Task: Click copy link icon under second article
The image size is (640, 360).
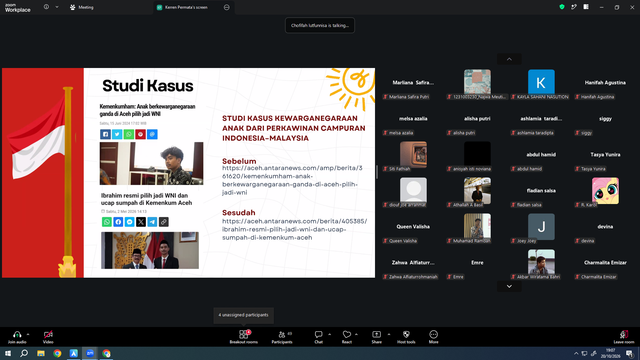Action: click(164, 222)
